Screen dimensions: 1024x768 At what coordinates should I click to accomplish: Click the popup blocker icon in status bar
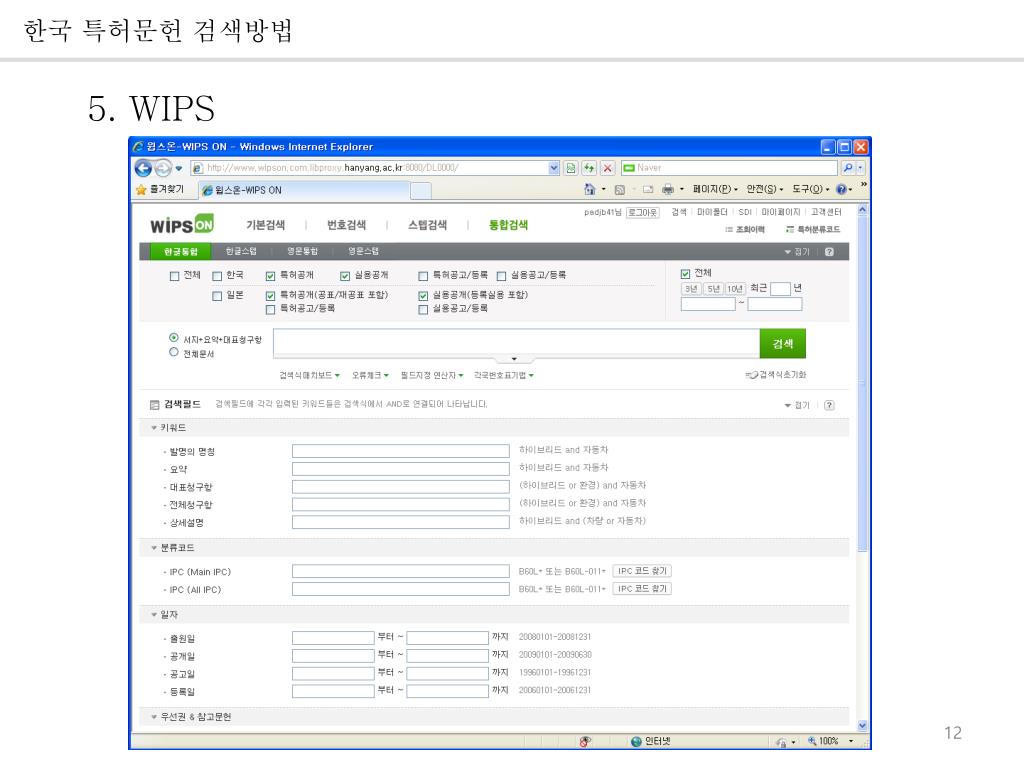[x=584, y=741]
